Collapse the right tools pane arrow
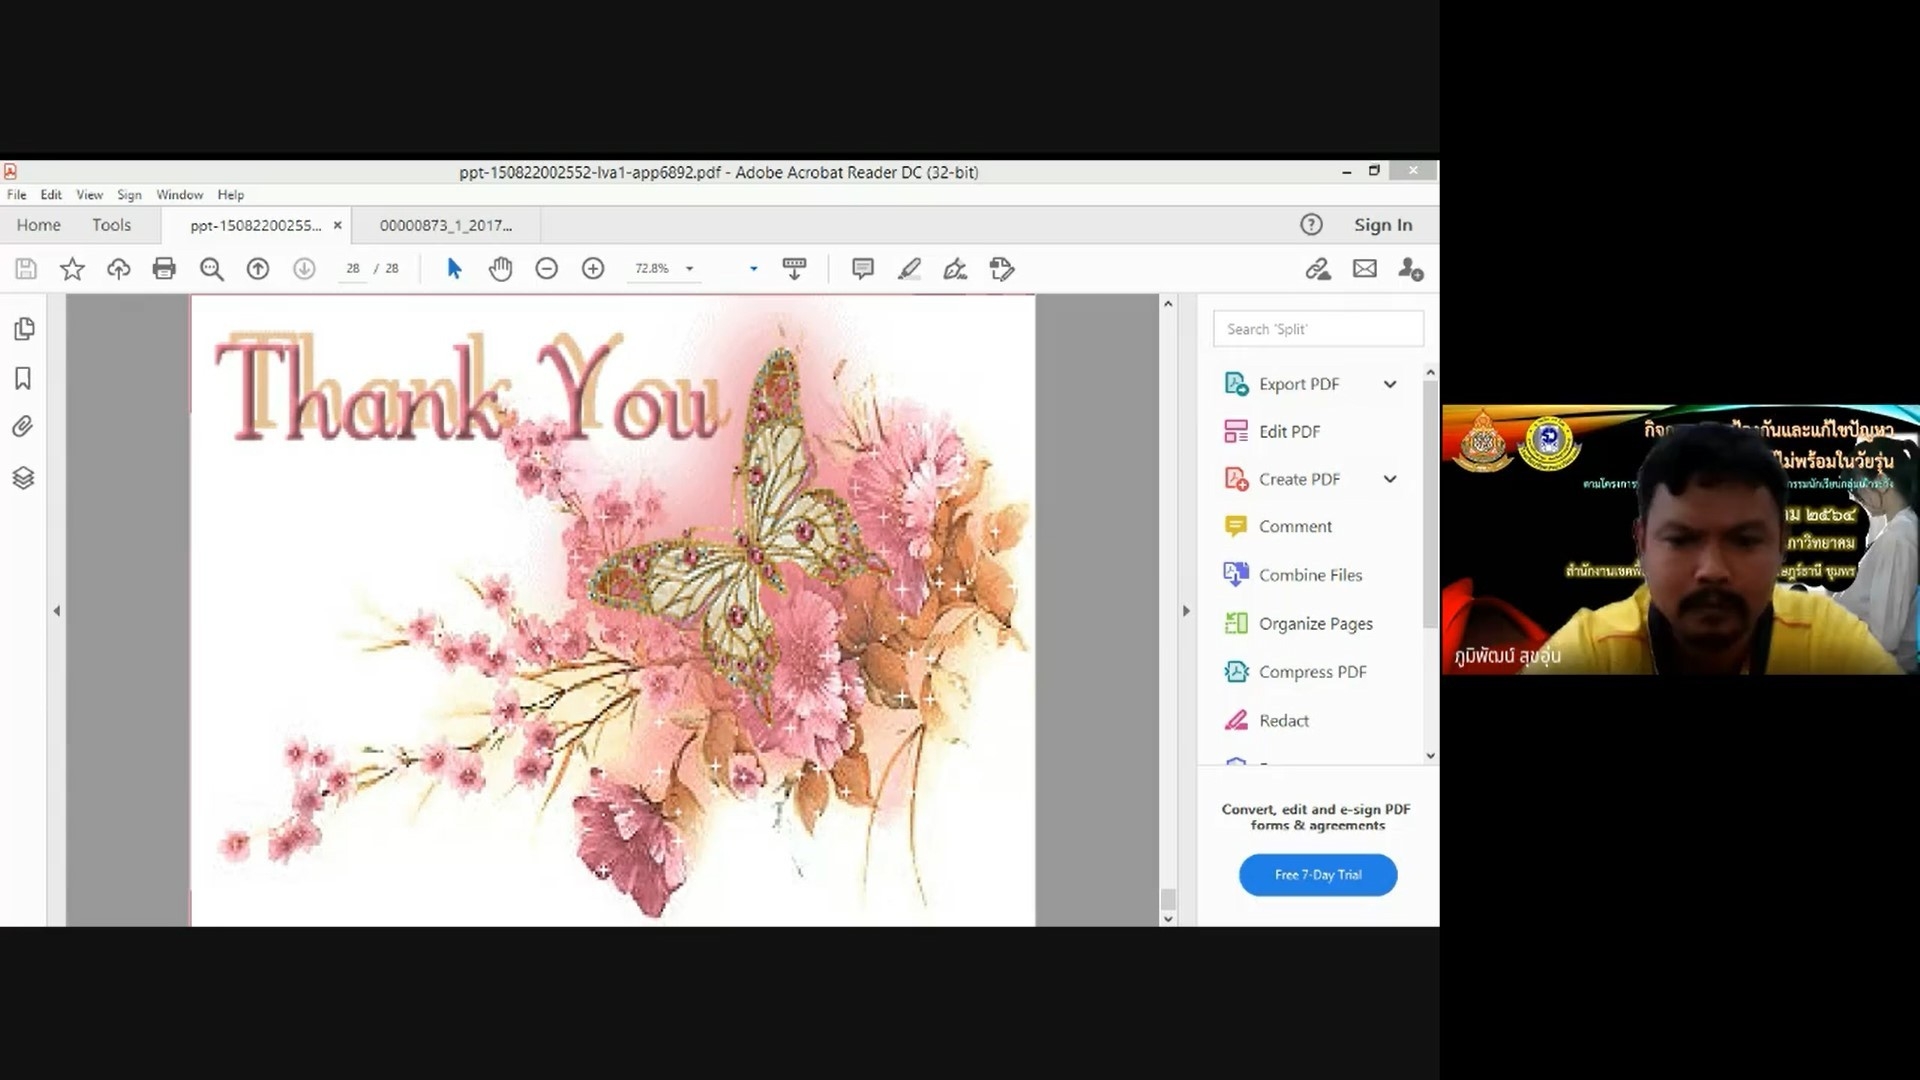 click(1186, 610)
